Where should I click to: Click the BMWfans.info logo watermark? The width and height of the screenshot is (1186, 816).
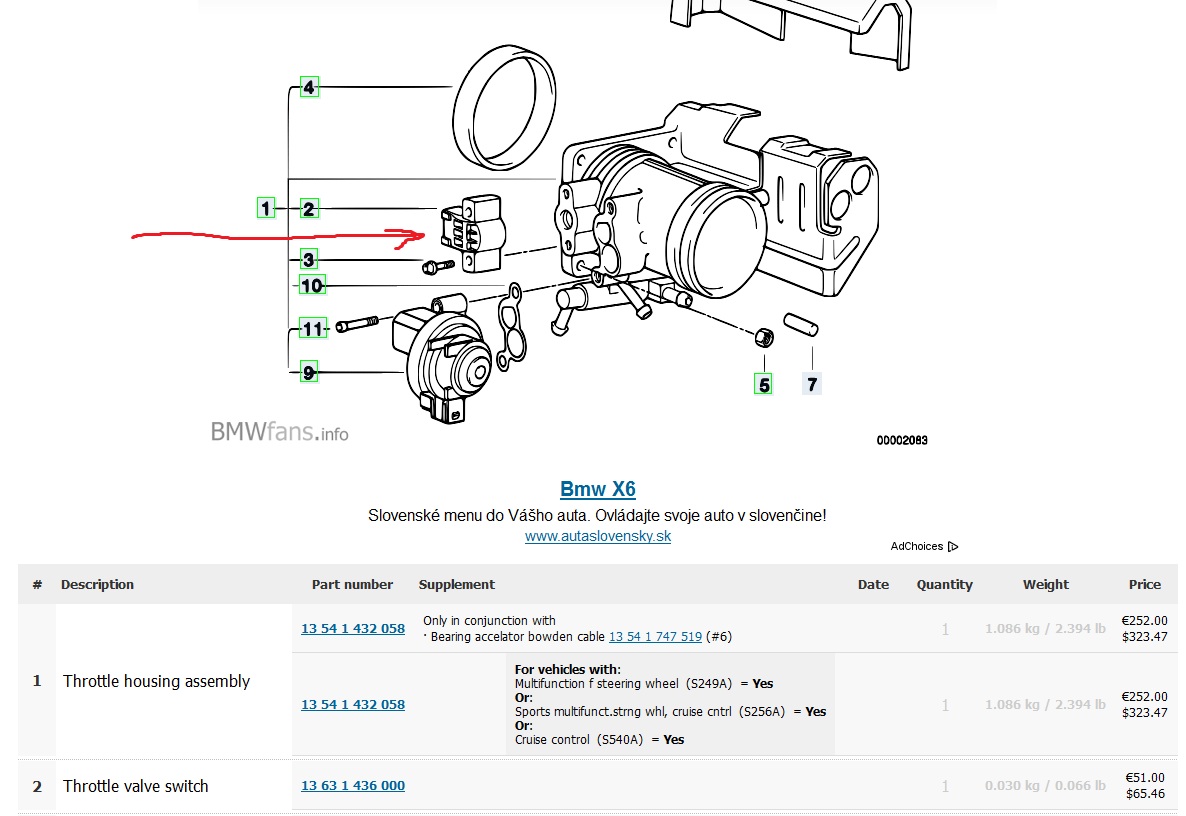click(x=279, y=432)
